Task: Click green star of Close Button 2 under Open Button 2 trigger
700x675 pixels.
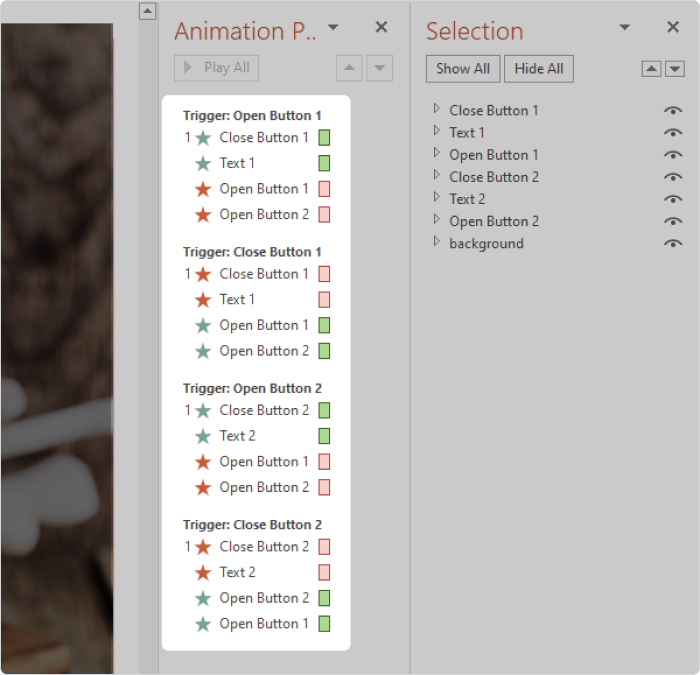Action: click(x=203, y=410)
